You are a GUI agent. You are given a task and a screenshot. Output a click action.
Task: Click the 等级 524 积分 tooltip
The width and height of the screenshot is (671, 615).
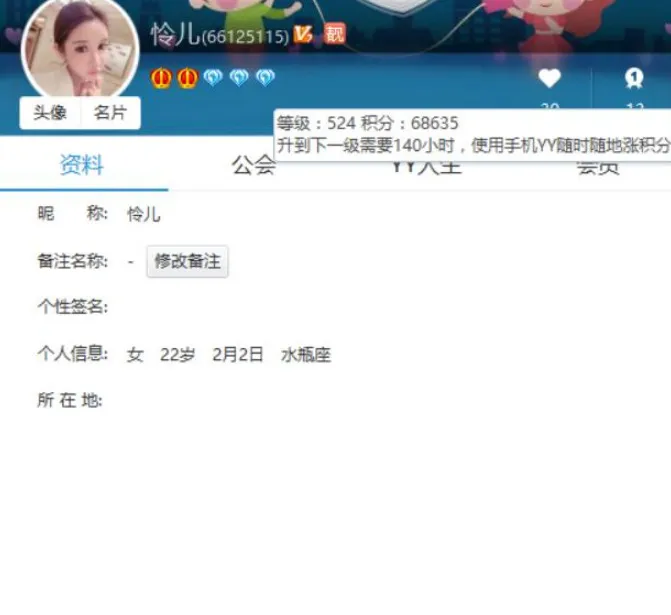coord(472,135)
